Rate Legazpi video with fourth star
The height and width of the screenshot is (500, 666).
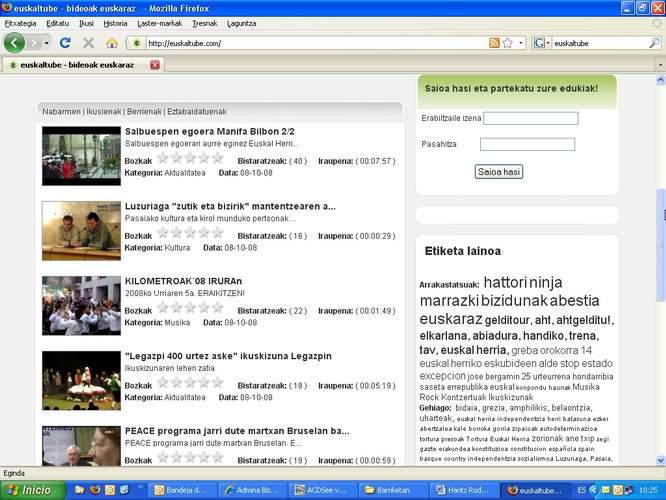(x=204, y=383)
